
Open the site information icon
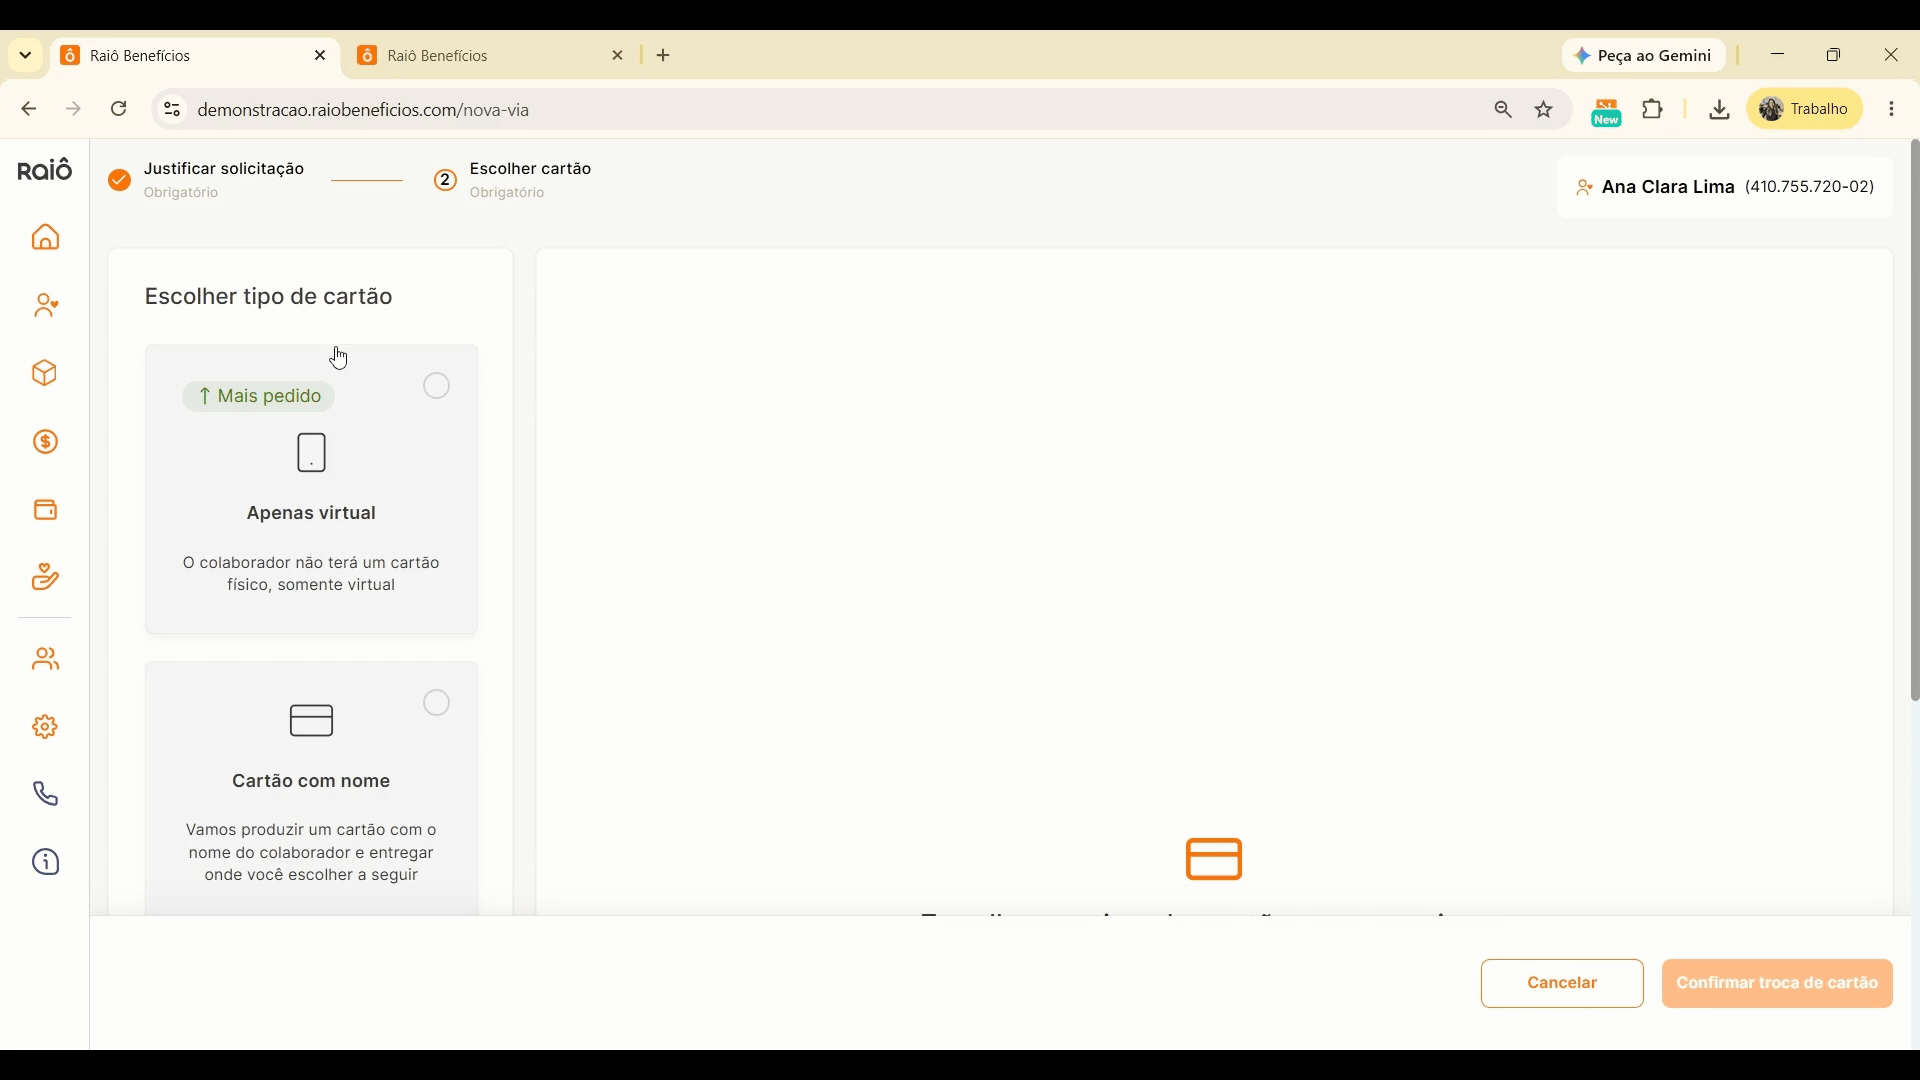click(x=172, y=110)
